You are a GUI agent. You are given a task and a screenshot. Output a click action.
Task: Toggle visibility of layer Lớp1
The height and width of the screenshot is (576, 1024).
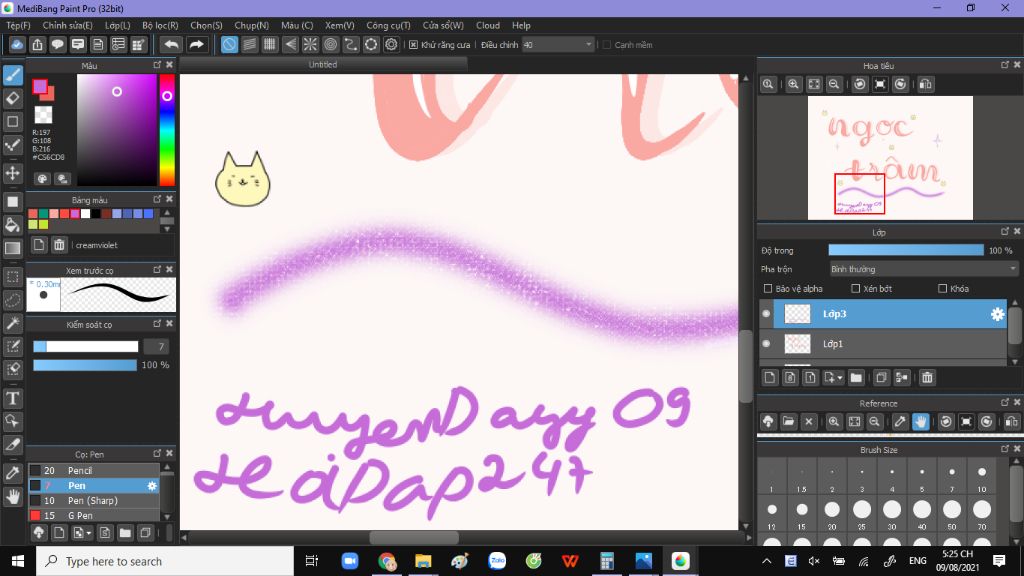point(766,344)
